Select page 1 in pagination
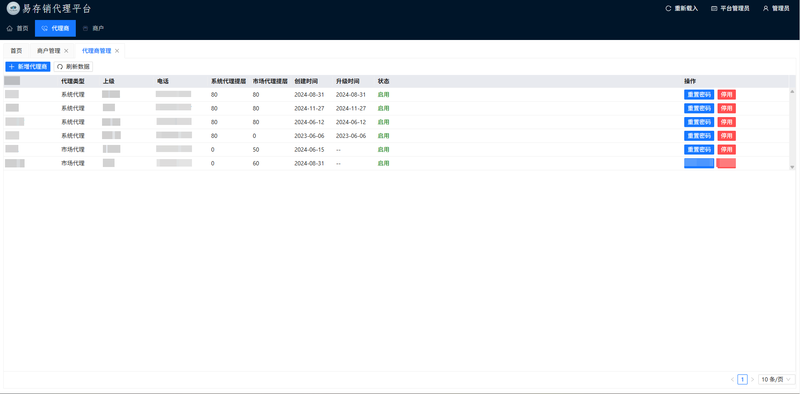 pos(742,380)
